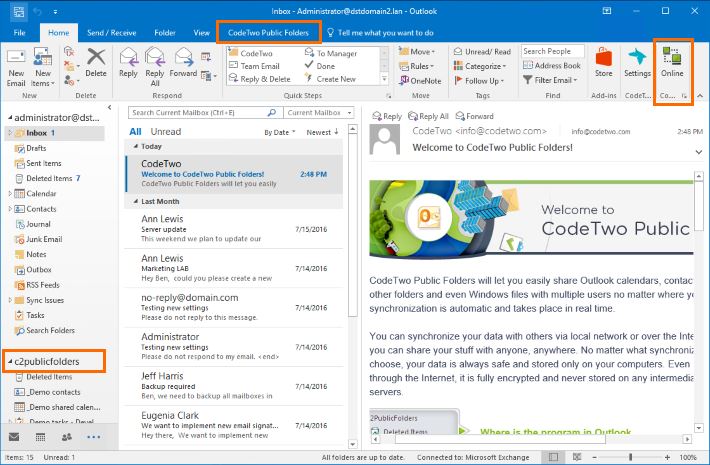Select Create New quick step

point(331,79)
